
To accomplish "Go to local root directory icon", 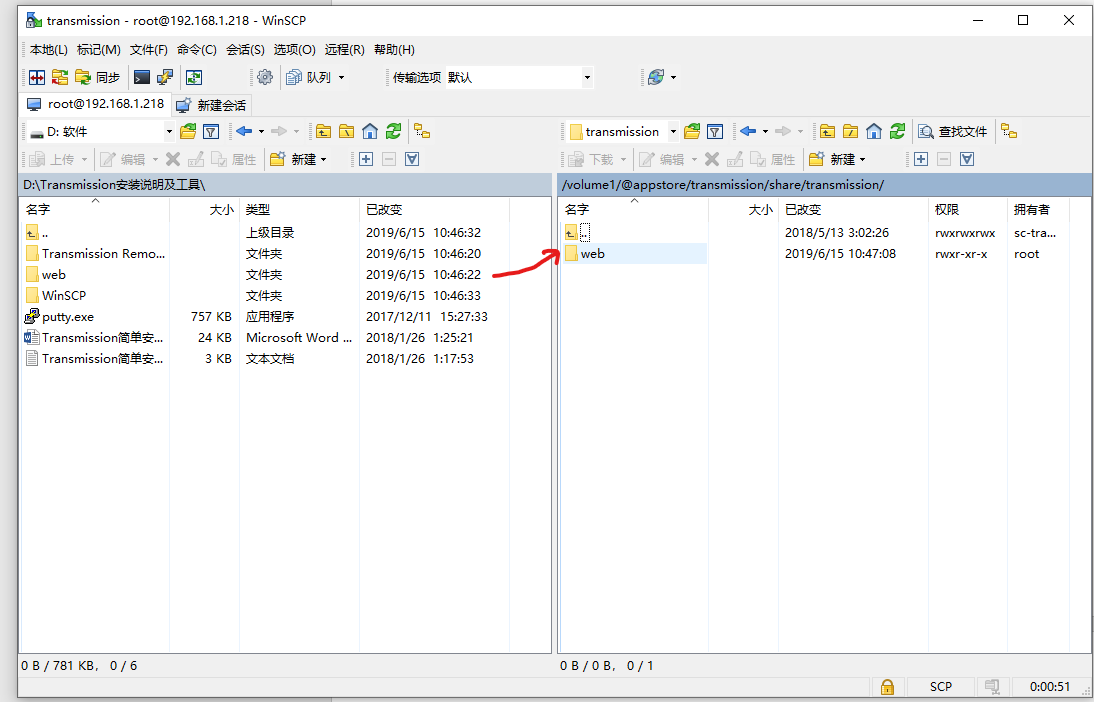I will point(347,131).
